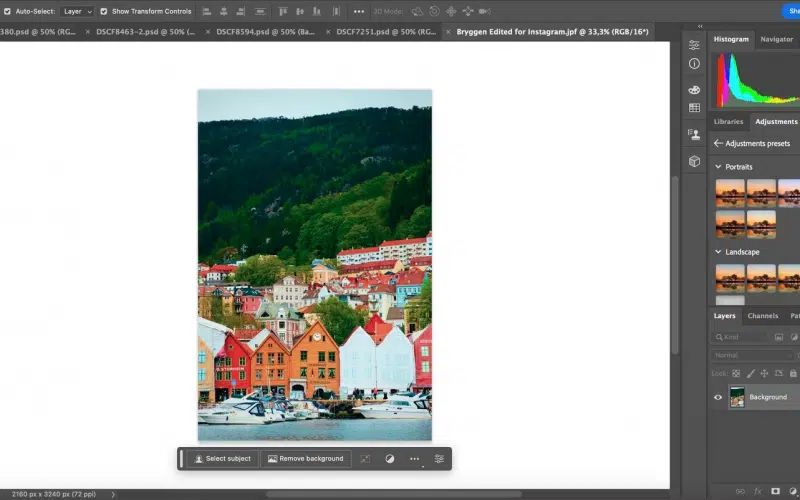Open the Properties panel sliders icon

coord(694,45)
